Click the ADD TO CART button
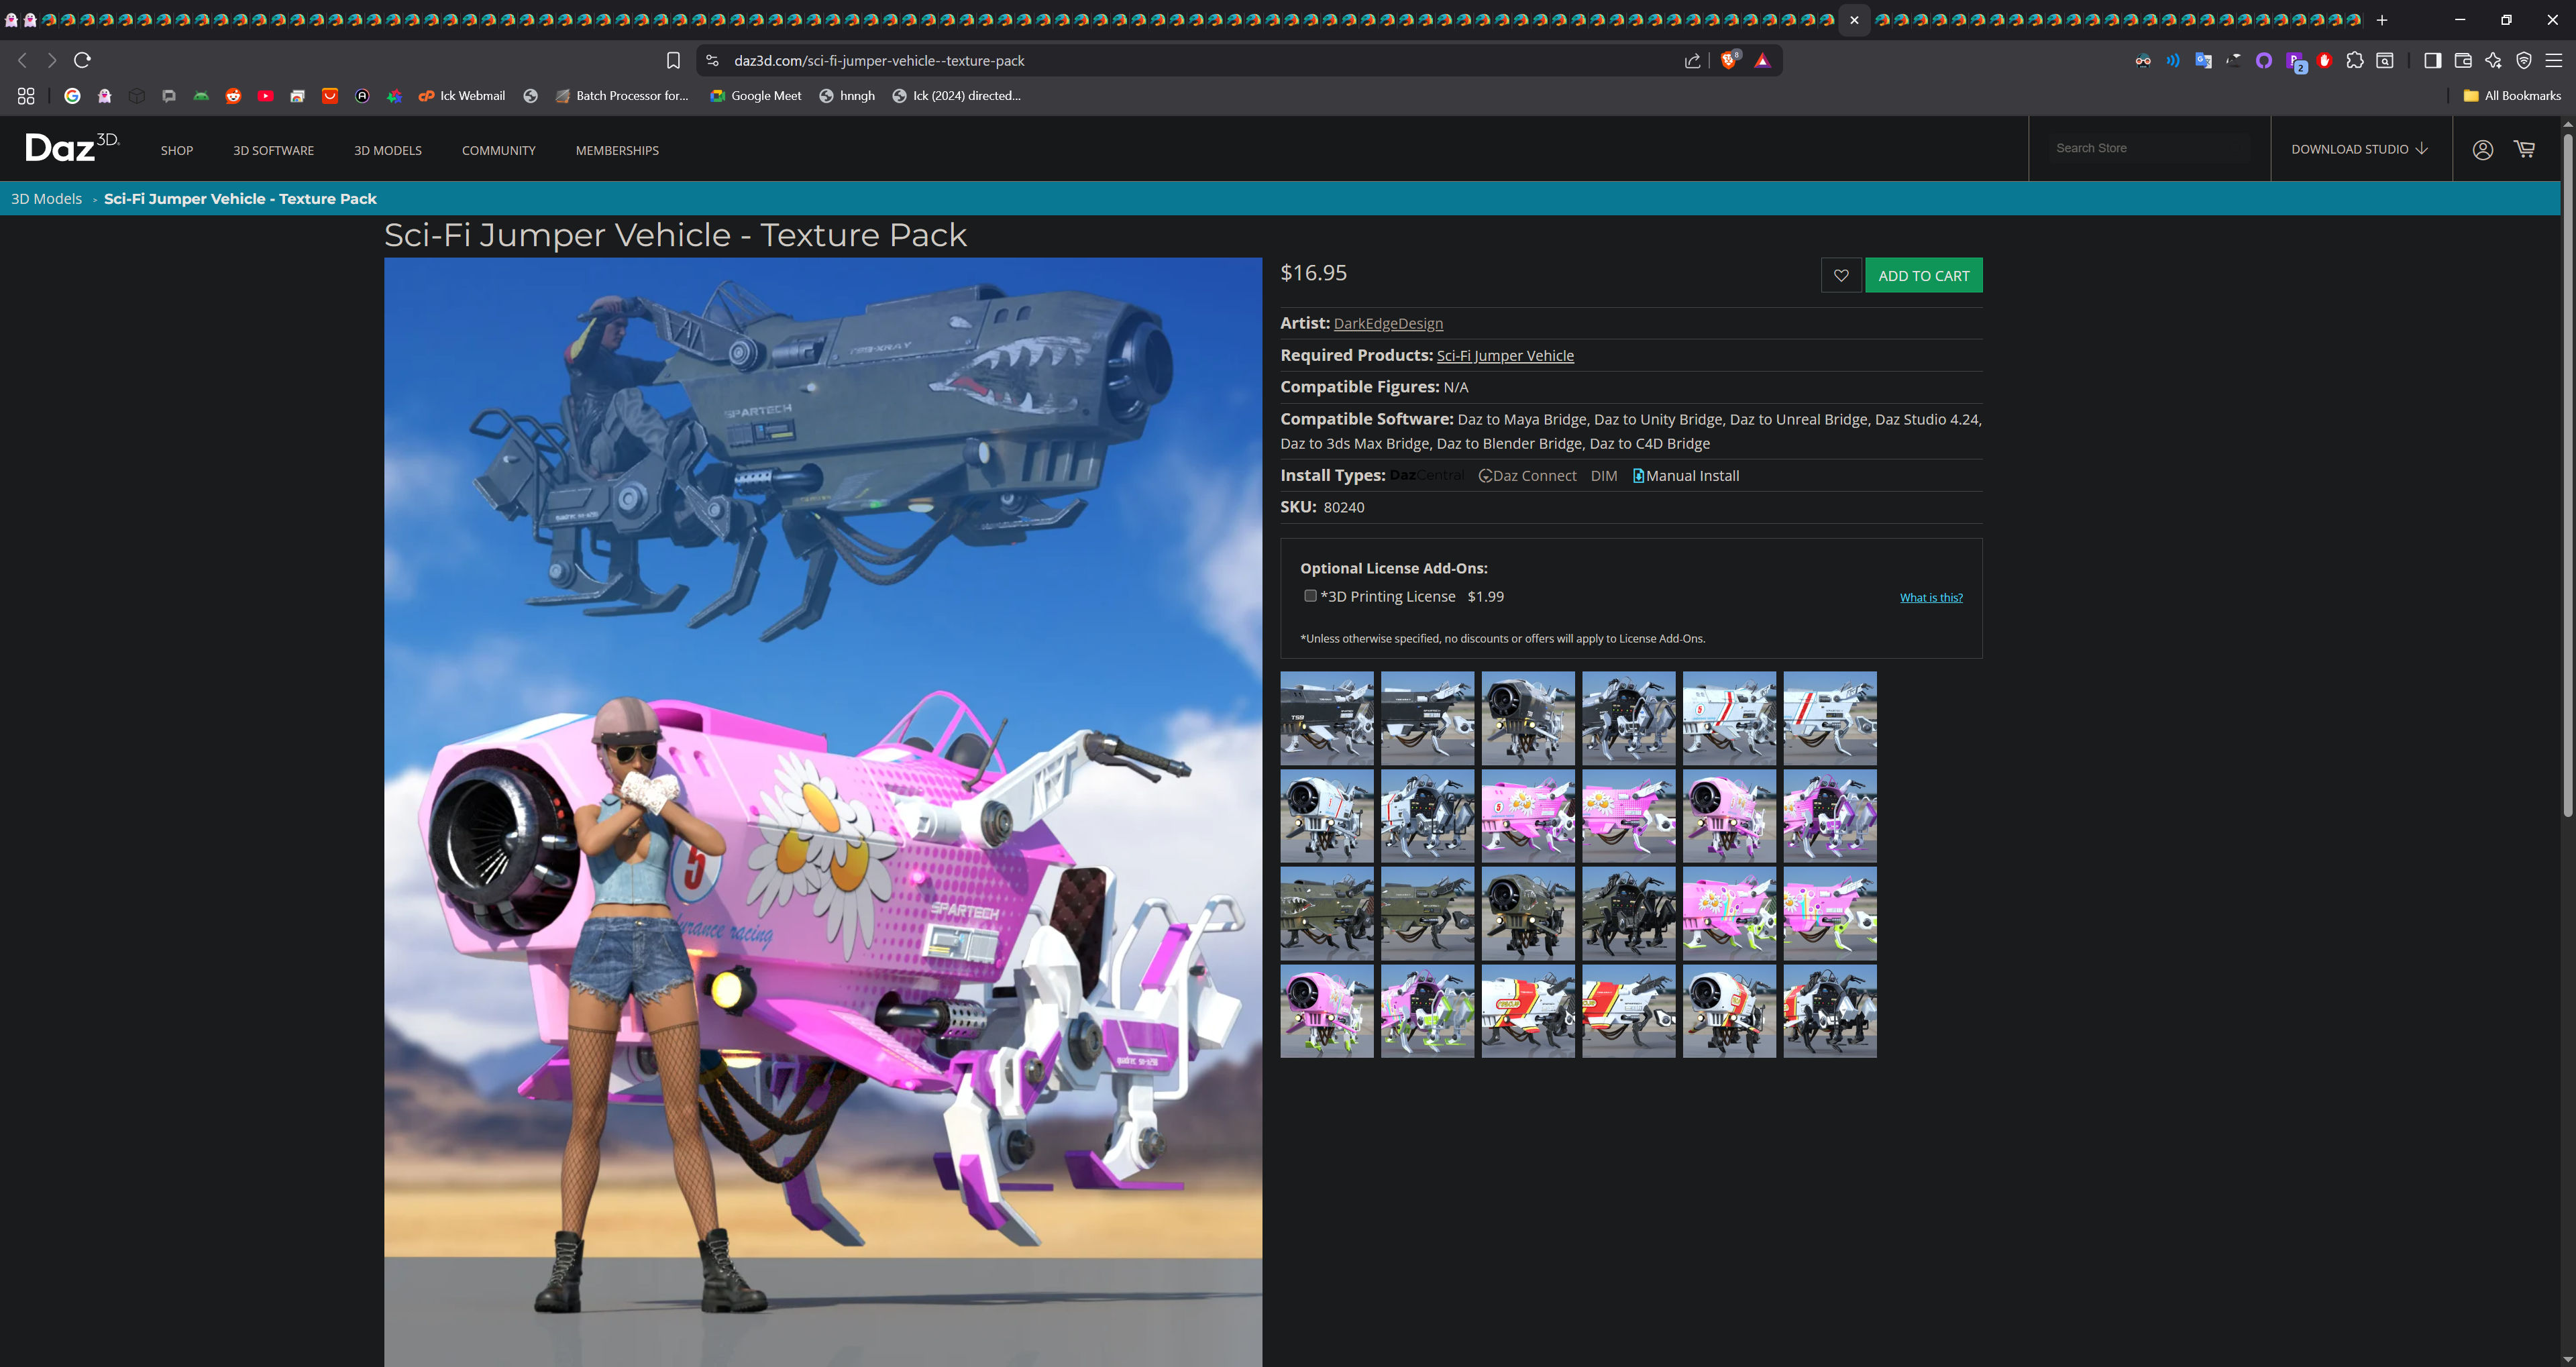 1924,275
